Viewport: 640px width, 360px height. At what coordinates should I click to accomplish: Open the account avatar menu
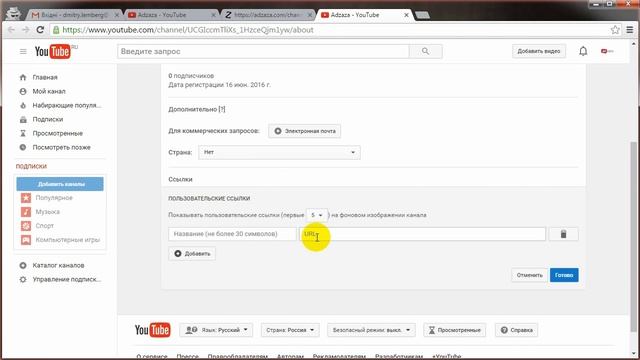(x=607, y=51)
